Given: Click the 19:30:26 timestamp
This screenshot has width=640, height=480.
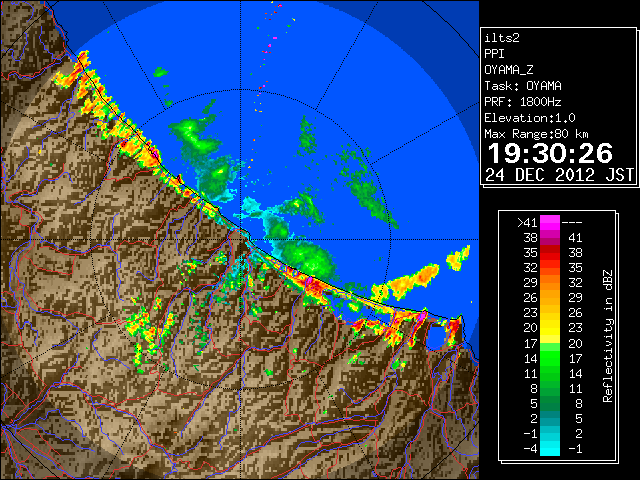Looking at the screenshot, I should point(550,153).
